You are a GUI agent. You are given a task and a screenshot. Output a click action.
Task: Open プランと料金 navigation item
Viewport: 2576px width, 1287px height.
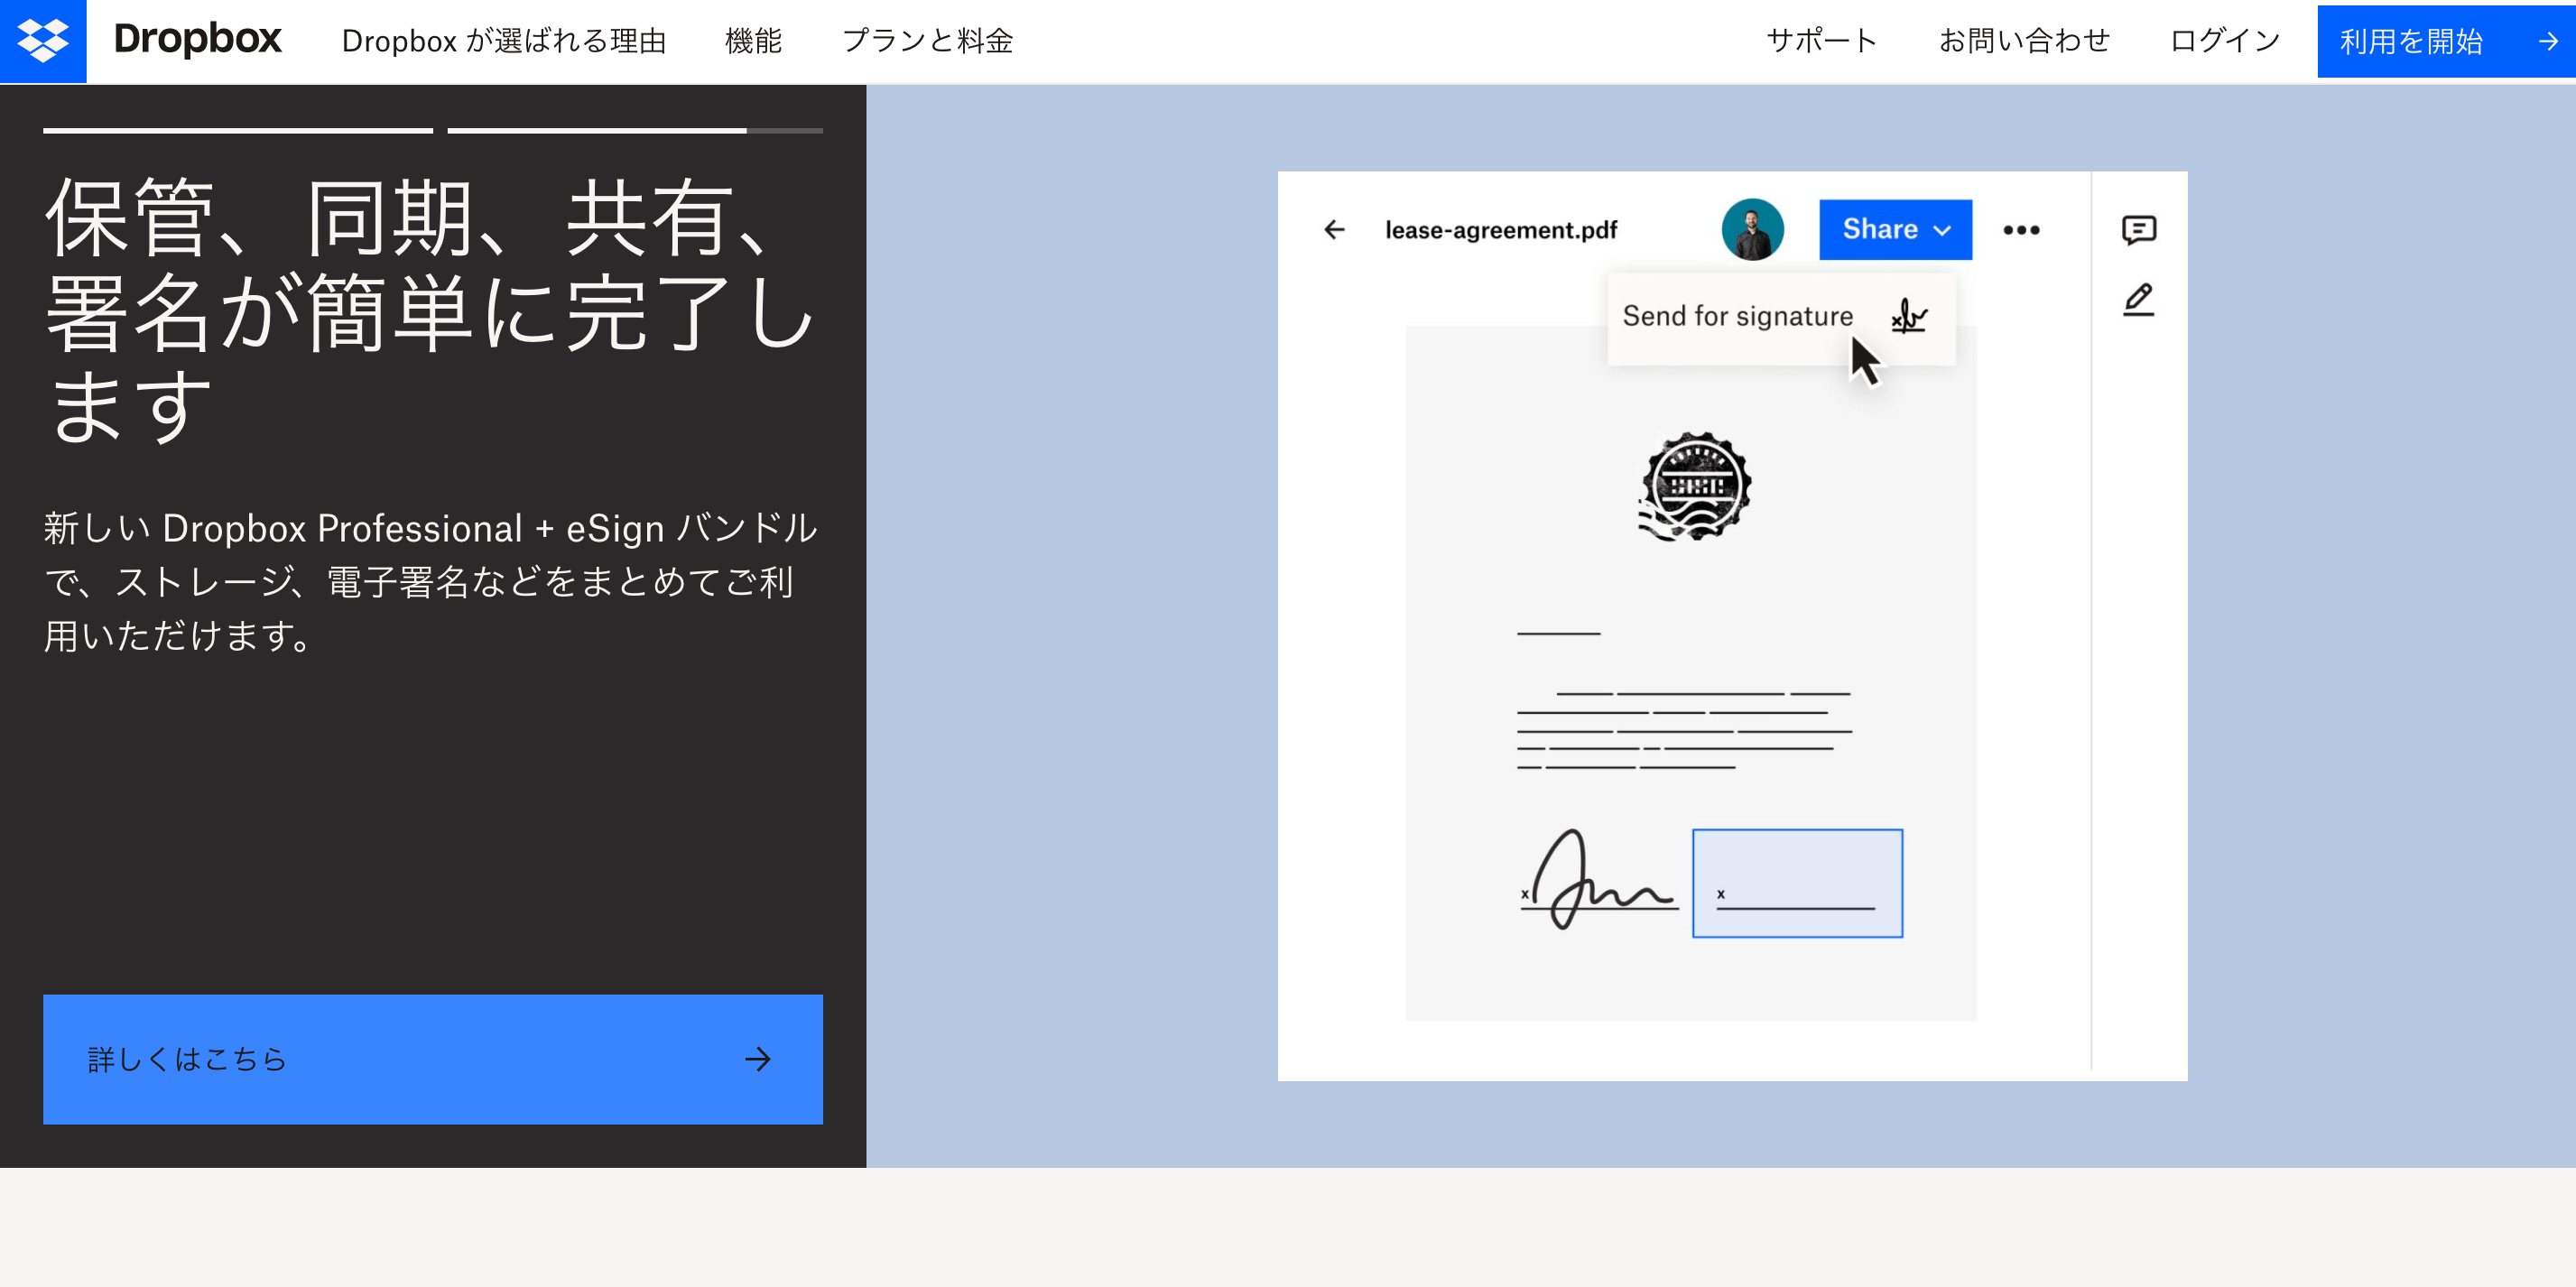tap(927, 41)
